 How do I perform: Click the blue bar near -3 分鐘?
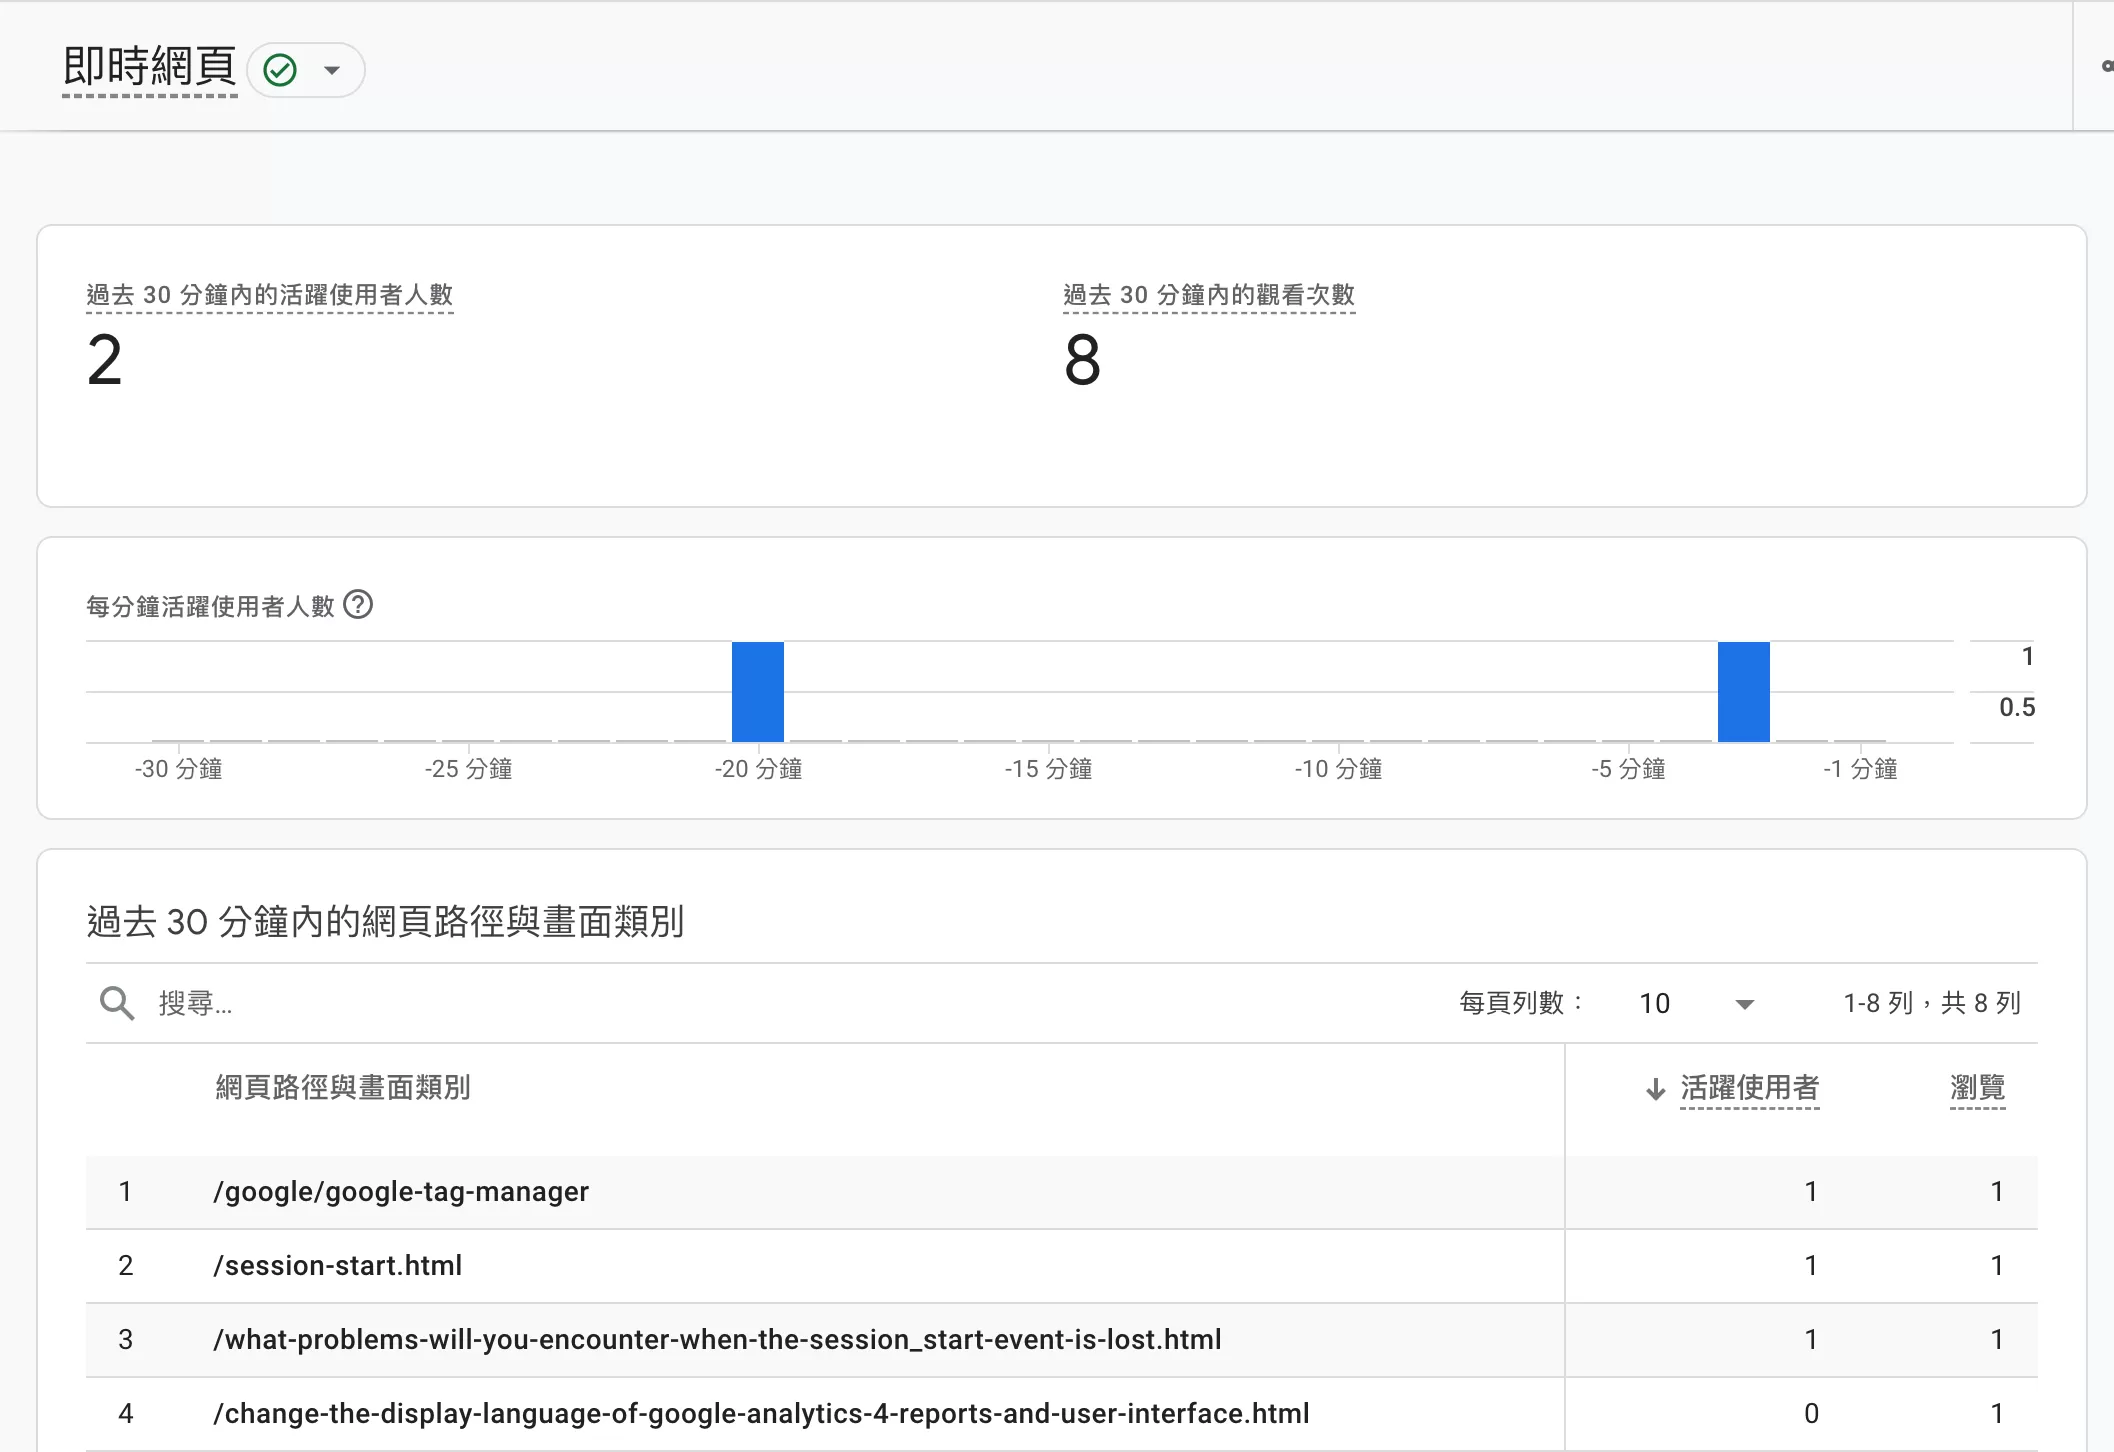(x=1744, y=692)
